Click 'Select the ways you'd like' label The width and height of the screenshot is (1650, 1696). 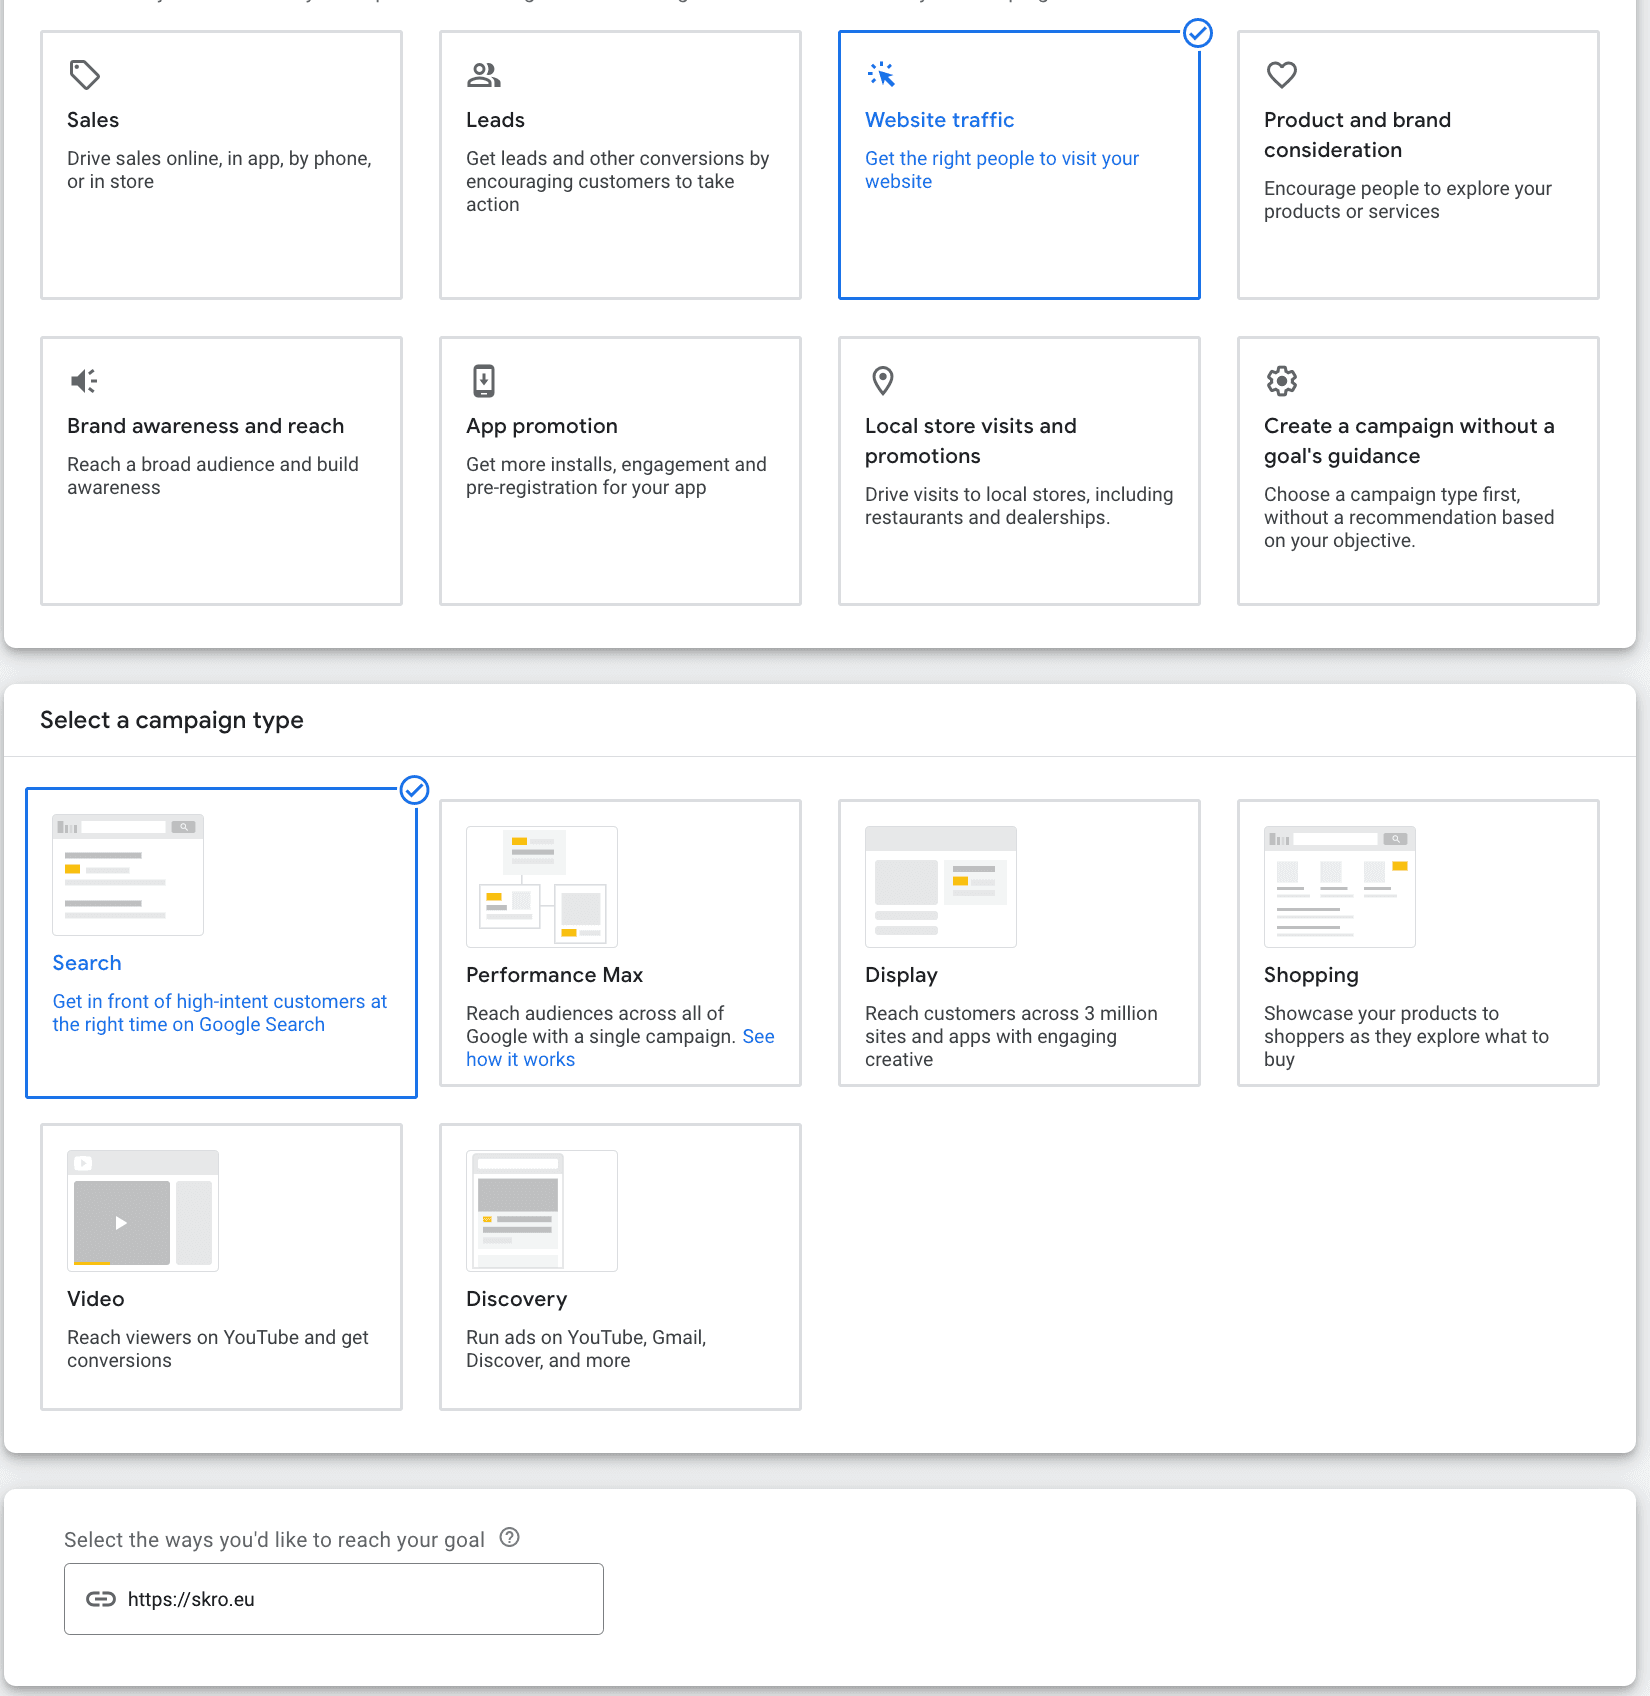point(274,1540)
